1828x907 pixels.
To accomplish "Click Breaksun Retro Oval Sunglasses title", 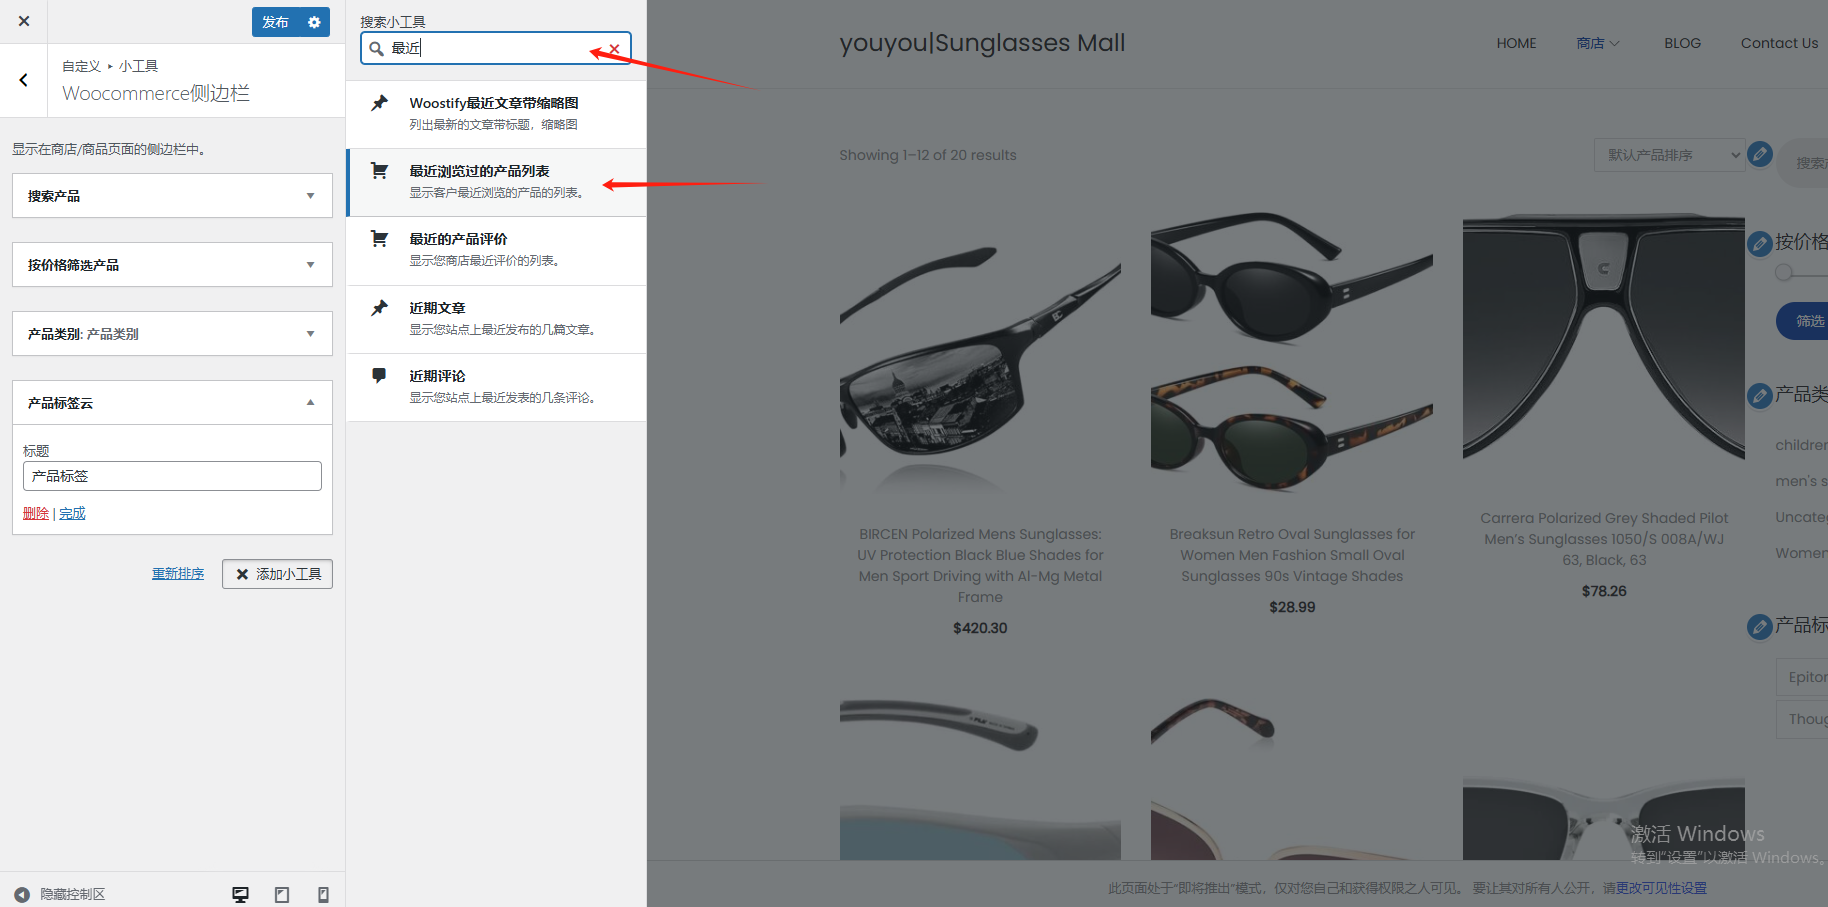I will click(x=1292, y=555).
